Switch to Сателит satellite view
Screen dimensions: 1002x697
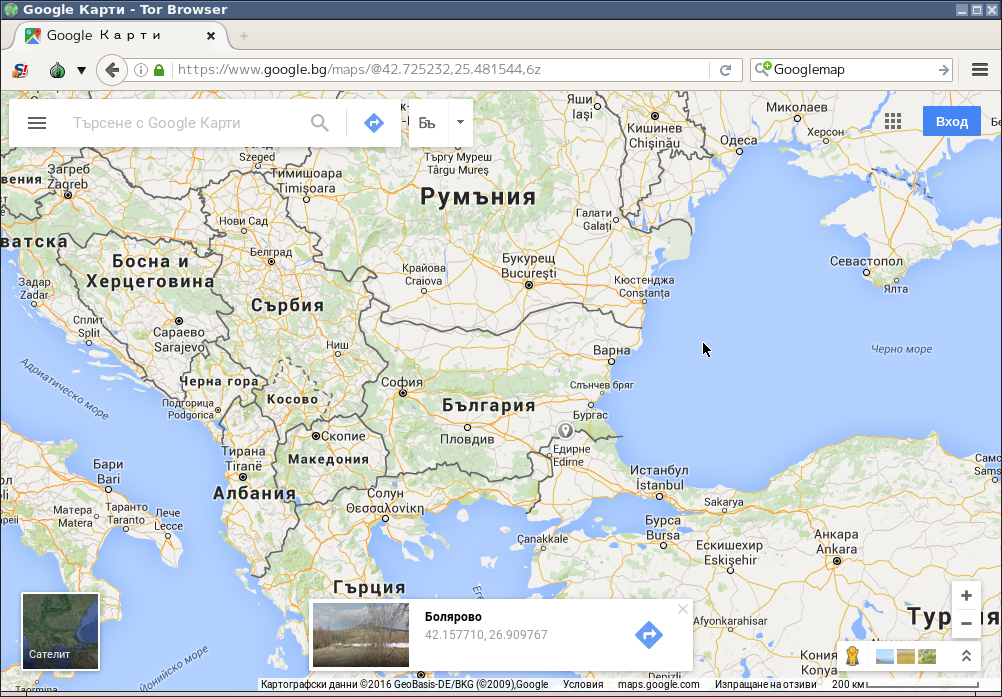click(x=61, y=631)
